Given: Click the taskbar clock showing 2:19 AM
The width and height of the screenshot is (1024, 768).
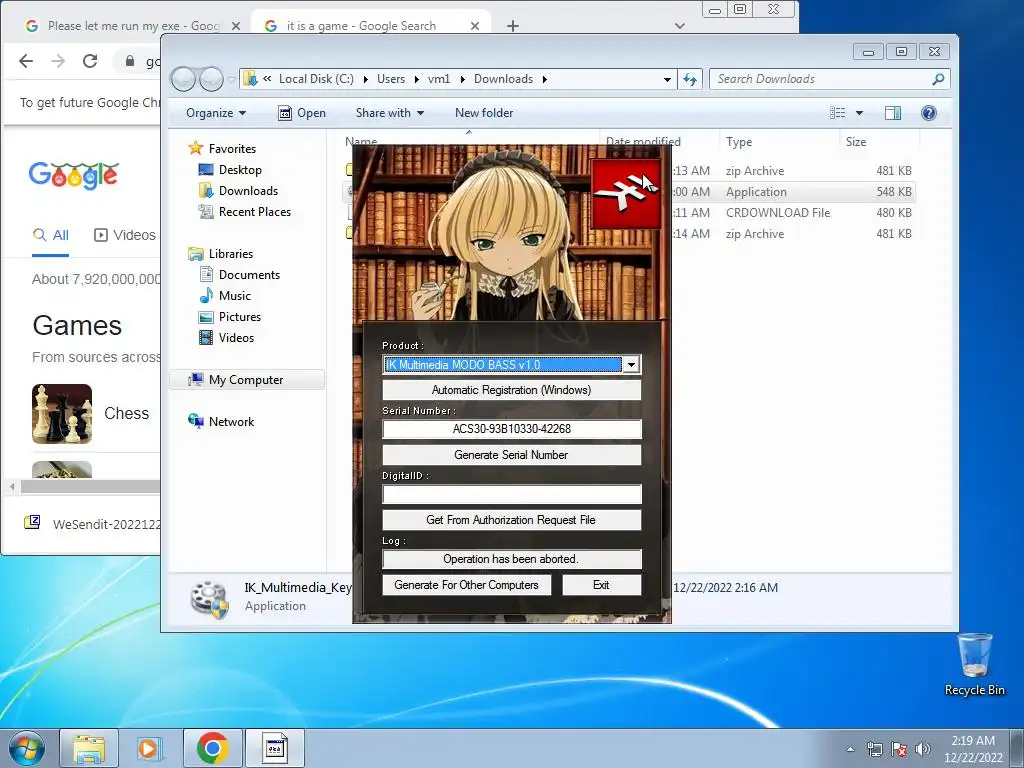Looking at the screenshot, I should pyautogui.click(x=973, y=749).
